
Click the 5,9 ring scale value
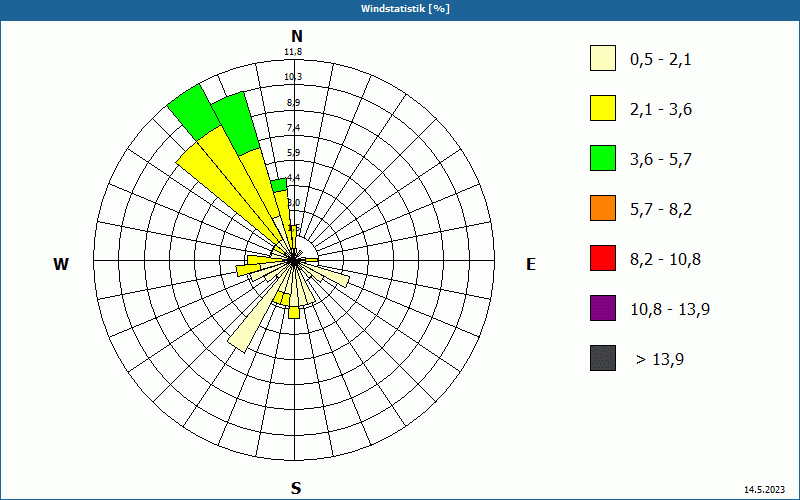click(293, 153)
